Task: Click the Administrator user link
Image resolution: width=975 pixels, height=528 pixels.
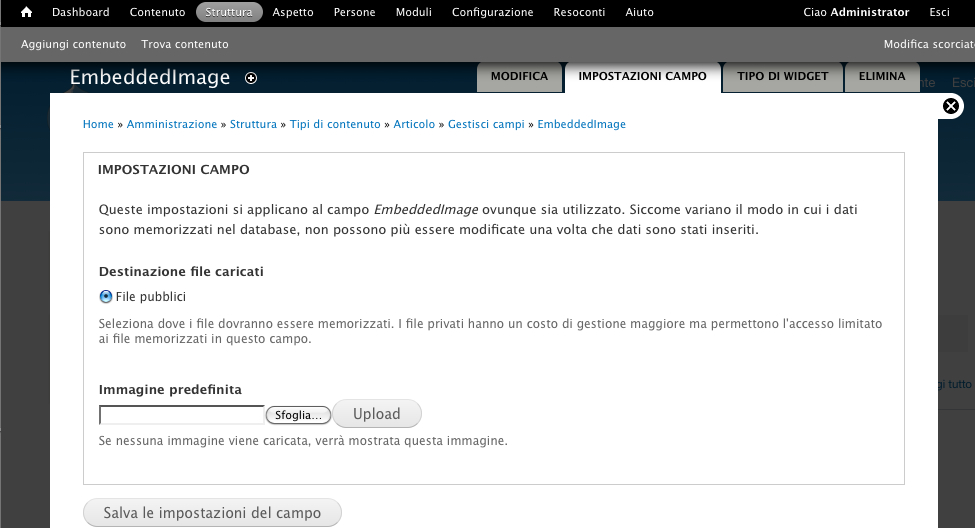Action: pyautogui.click(x=869, y=12)
